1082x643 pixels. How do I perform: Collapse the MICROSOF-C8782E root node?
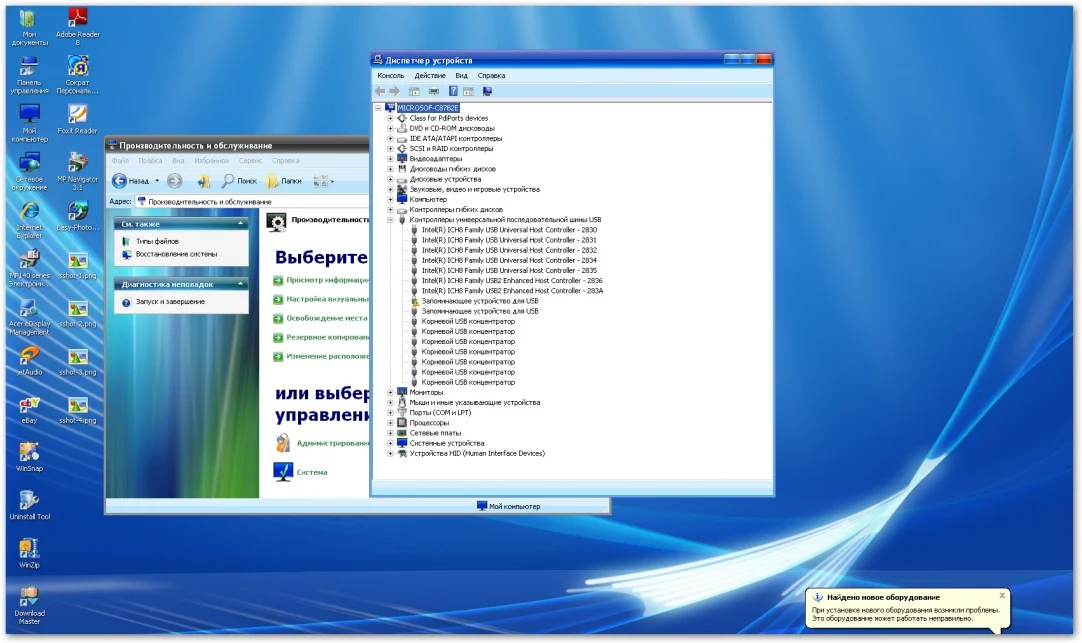[x=378, y=108]
